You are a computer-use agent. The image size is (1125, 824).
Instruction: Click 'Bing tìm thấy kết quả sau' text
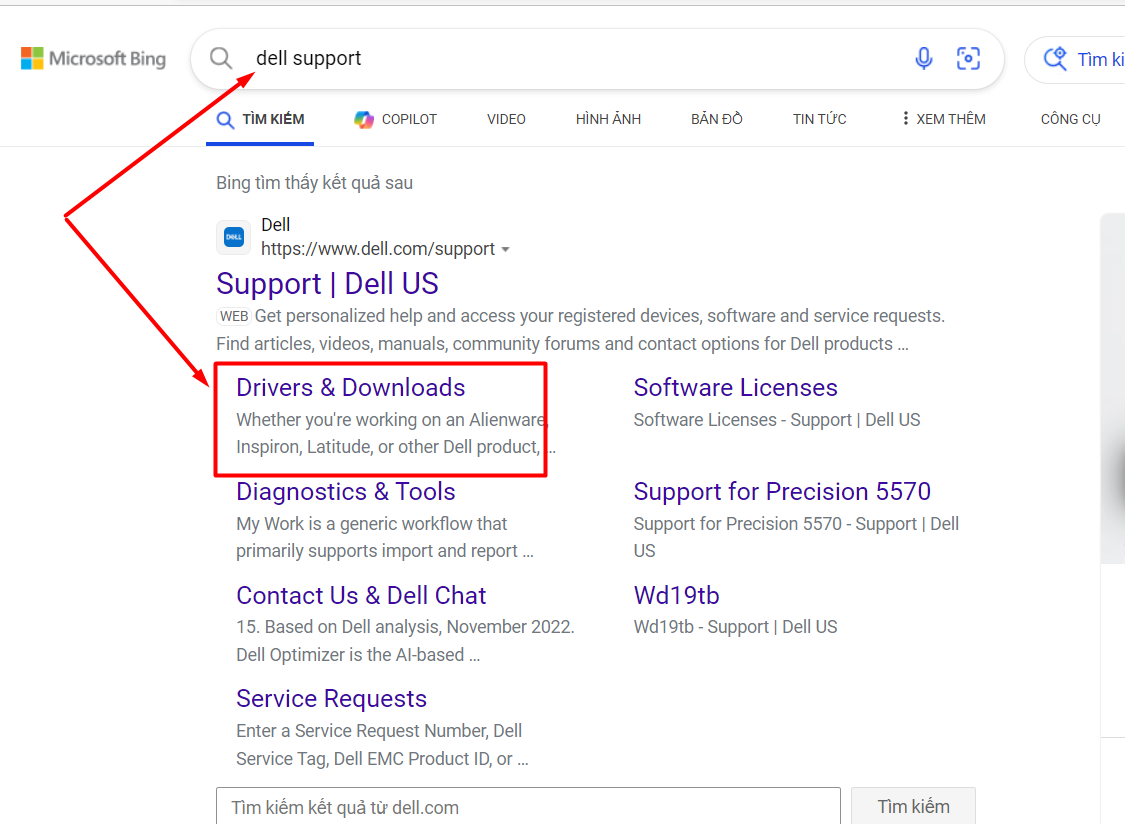pos(314,183)
